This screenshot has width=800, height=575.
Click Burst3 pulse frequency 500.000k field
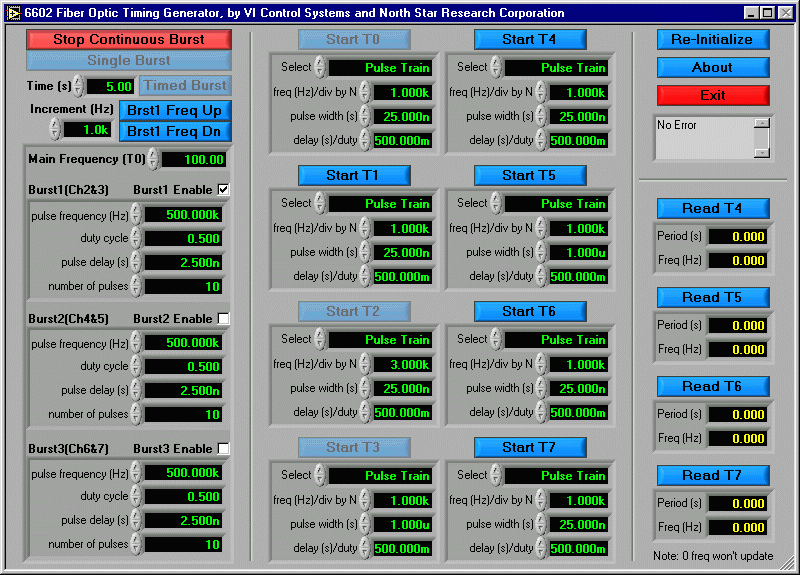click(x=184, y=472)
